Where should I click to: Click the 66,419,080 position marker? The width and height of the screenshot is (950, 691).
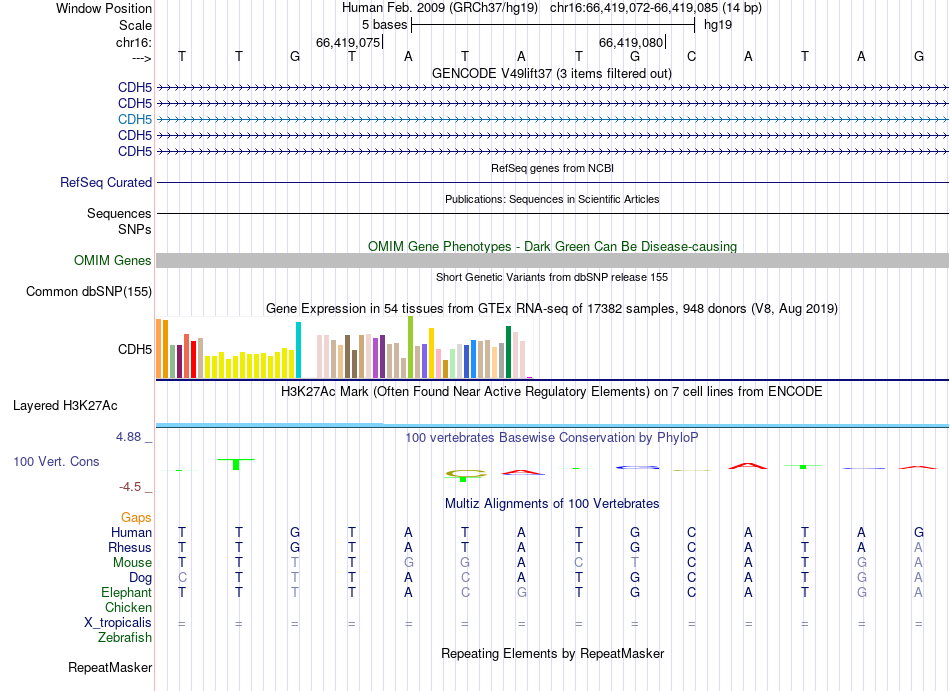[x=631, y=42]
